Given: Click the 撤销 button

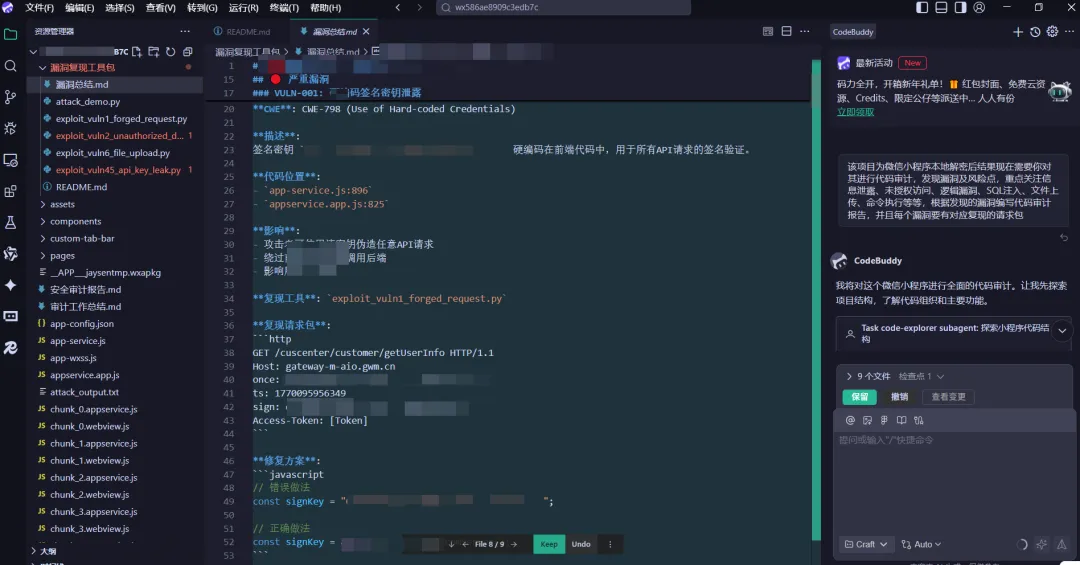Looking at the screenshot, I should coord(899,397).
